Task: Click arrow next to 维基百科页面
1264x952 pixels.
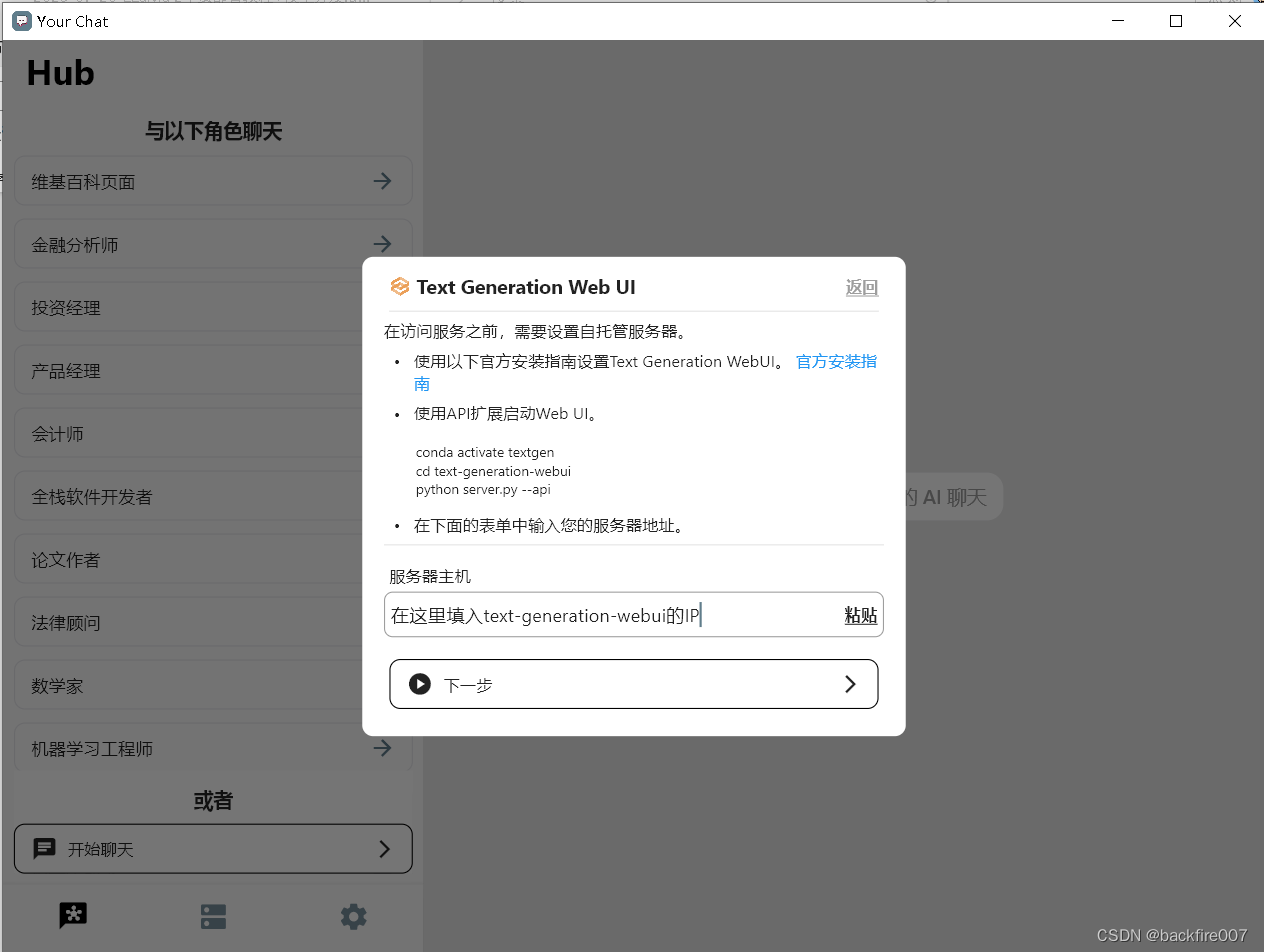Action: (x=382, y=181)
